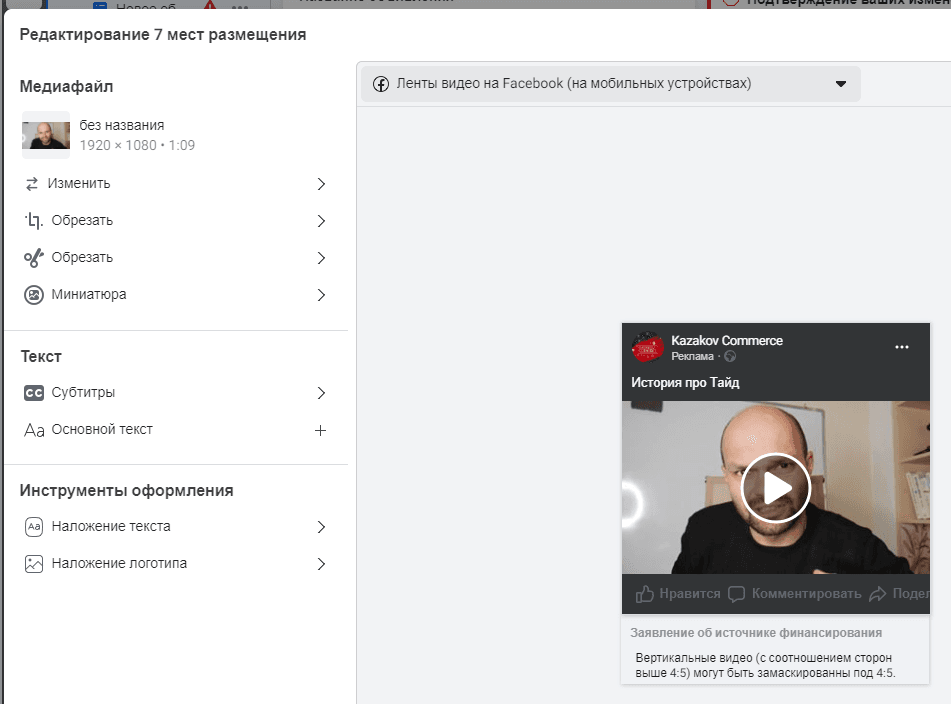
Task: Click the Миниатюра thumbnail icon
Action: pyautogui.click(x=33, y=295)
